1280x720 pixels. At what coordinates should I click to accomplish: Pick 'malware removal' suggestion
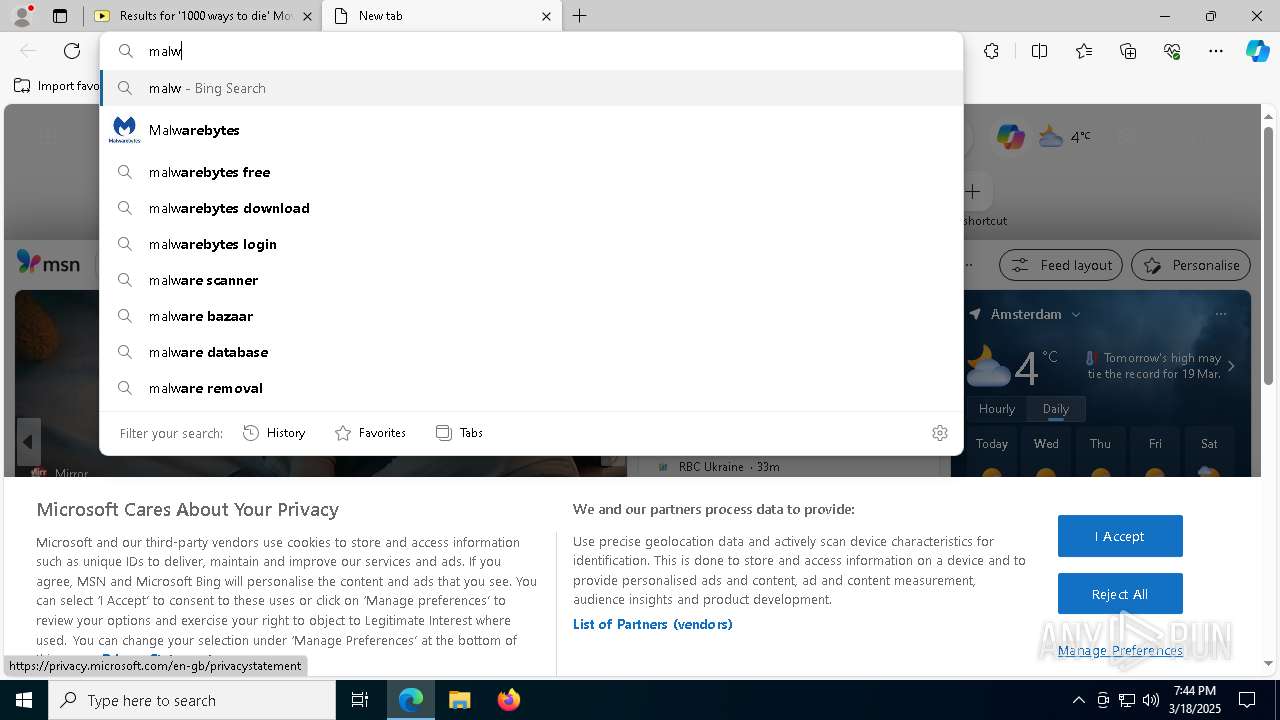pos(531,388)
